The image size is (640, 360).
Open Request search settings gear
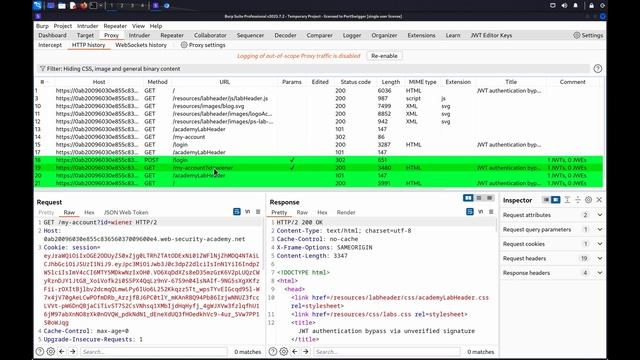click(x=51, y=351)
